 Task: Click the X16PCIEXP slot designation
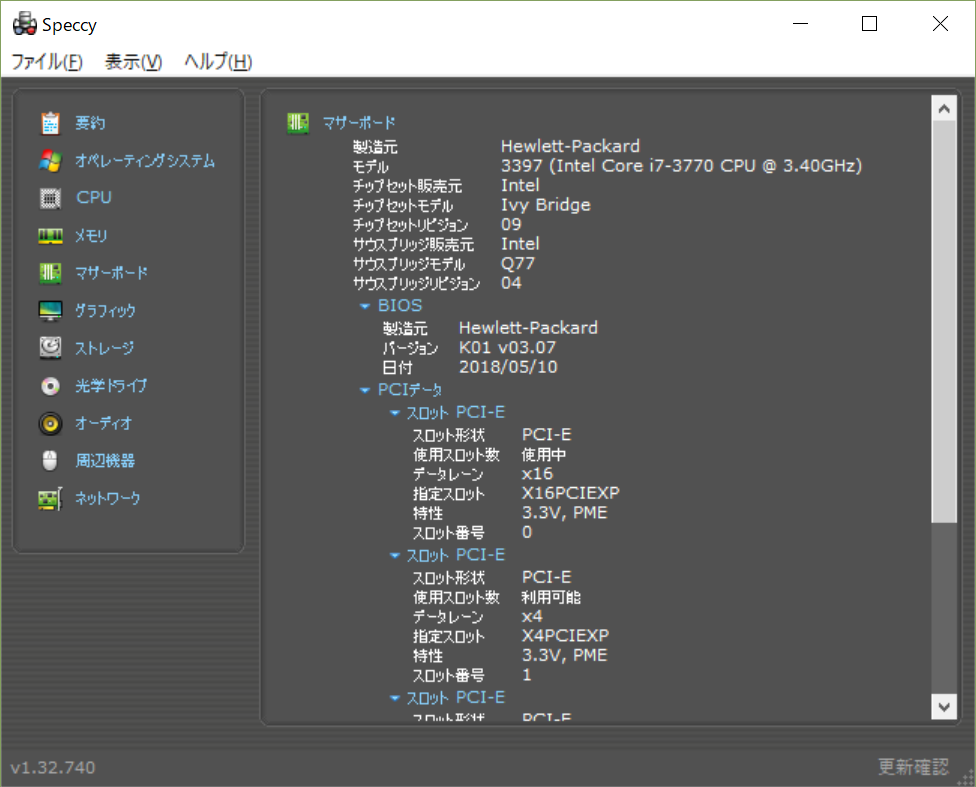click(571, 493)
